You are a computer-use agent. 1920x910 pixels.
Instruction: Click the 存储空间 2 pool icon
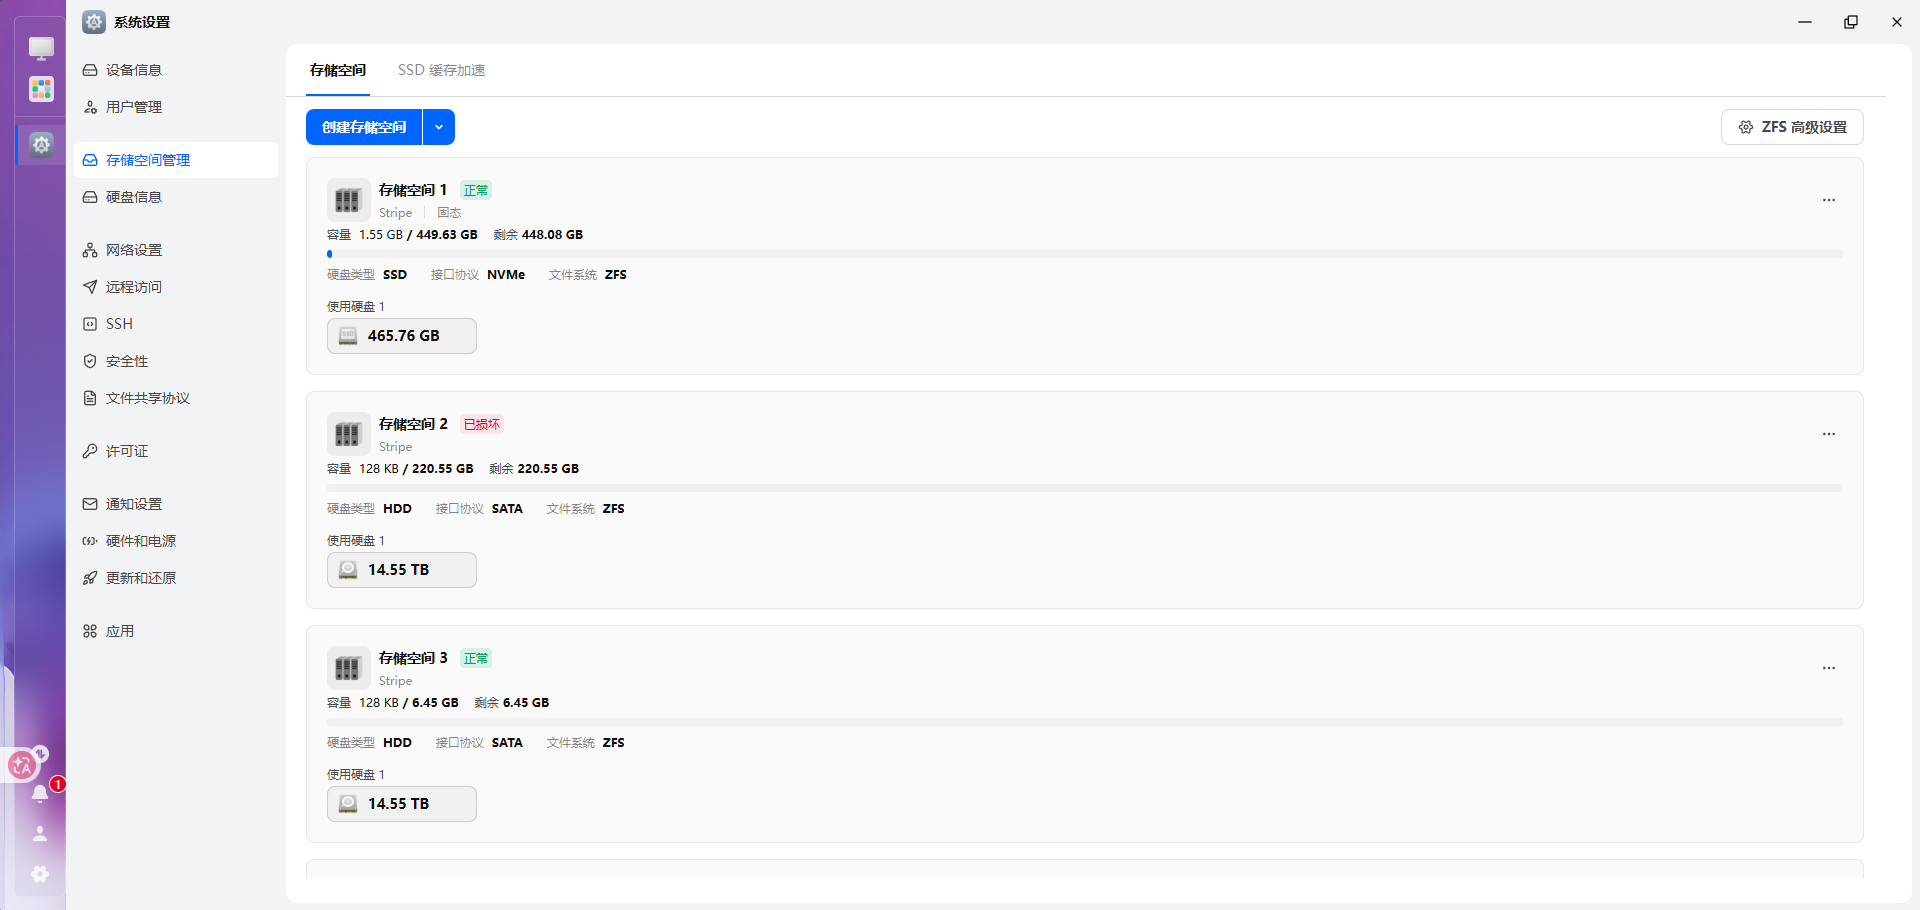[347, 434]
